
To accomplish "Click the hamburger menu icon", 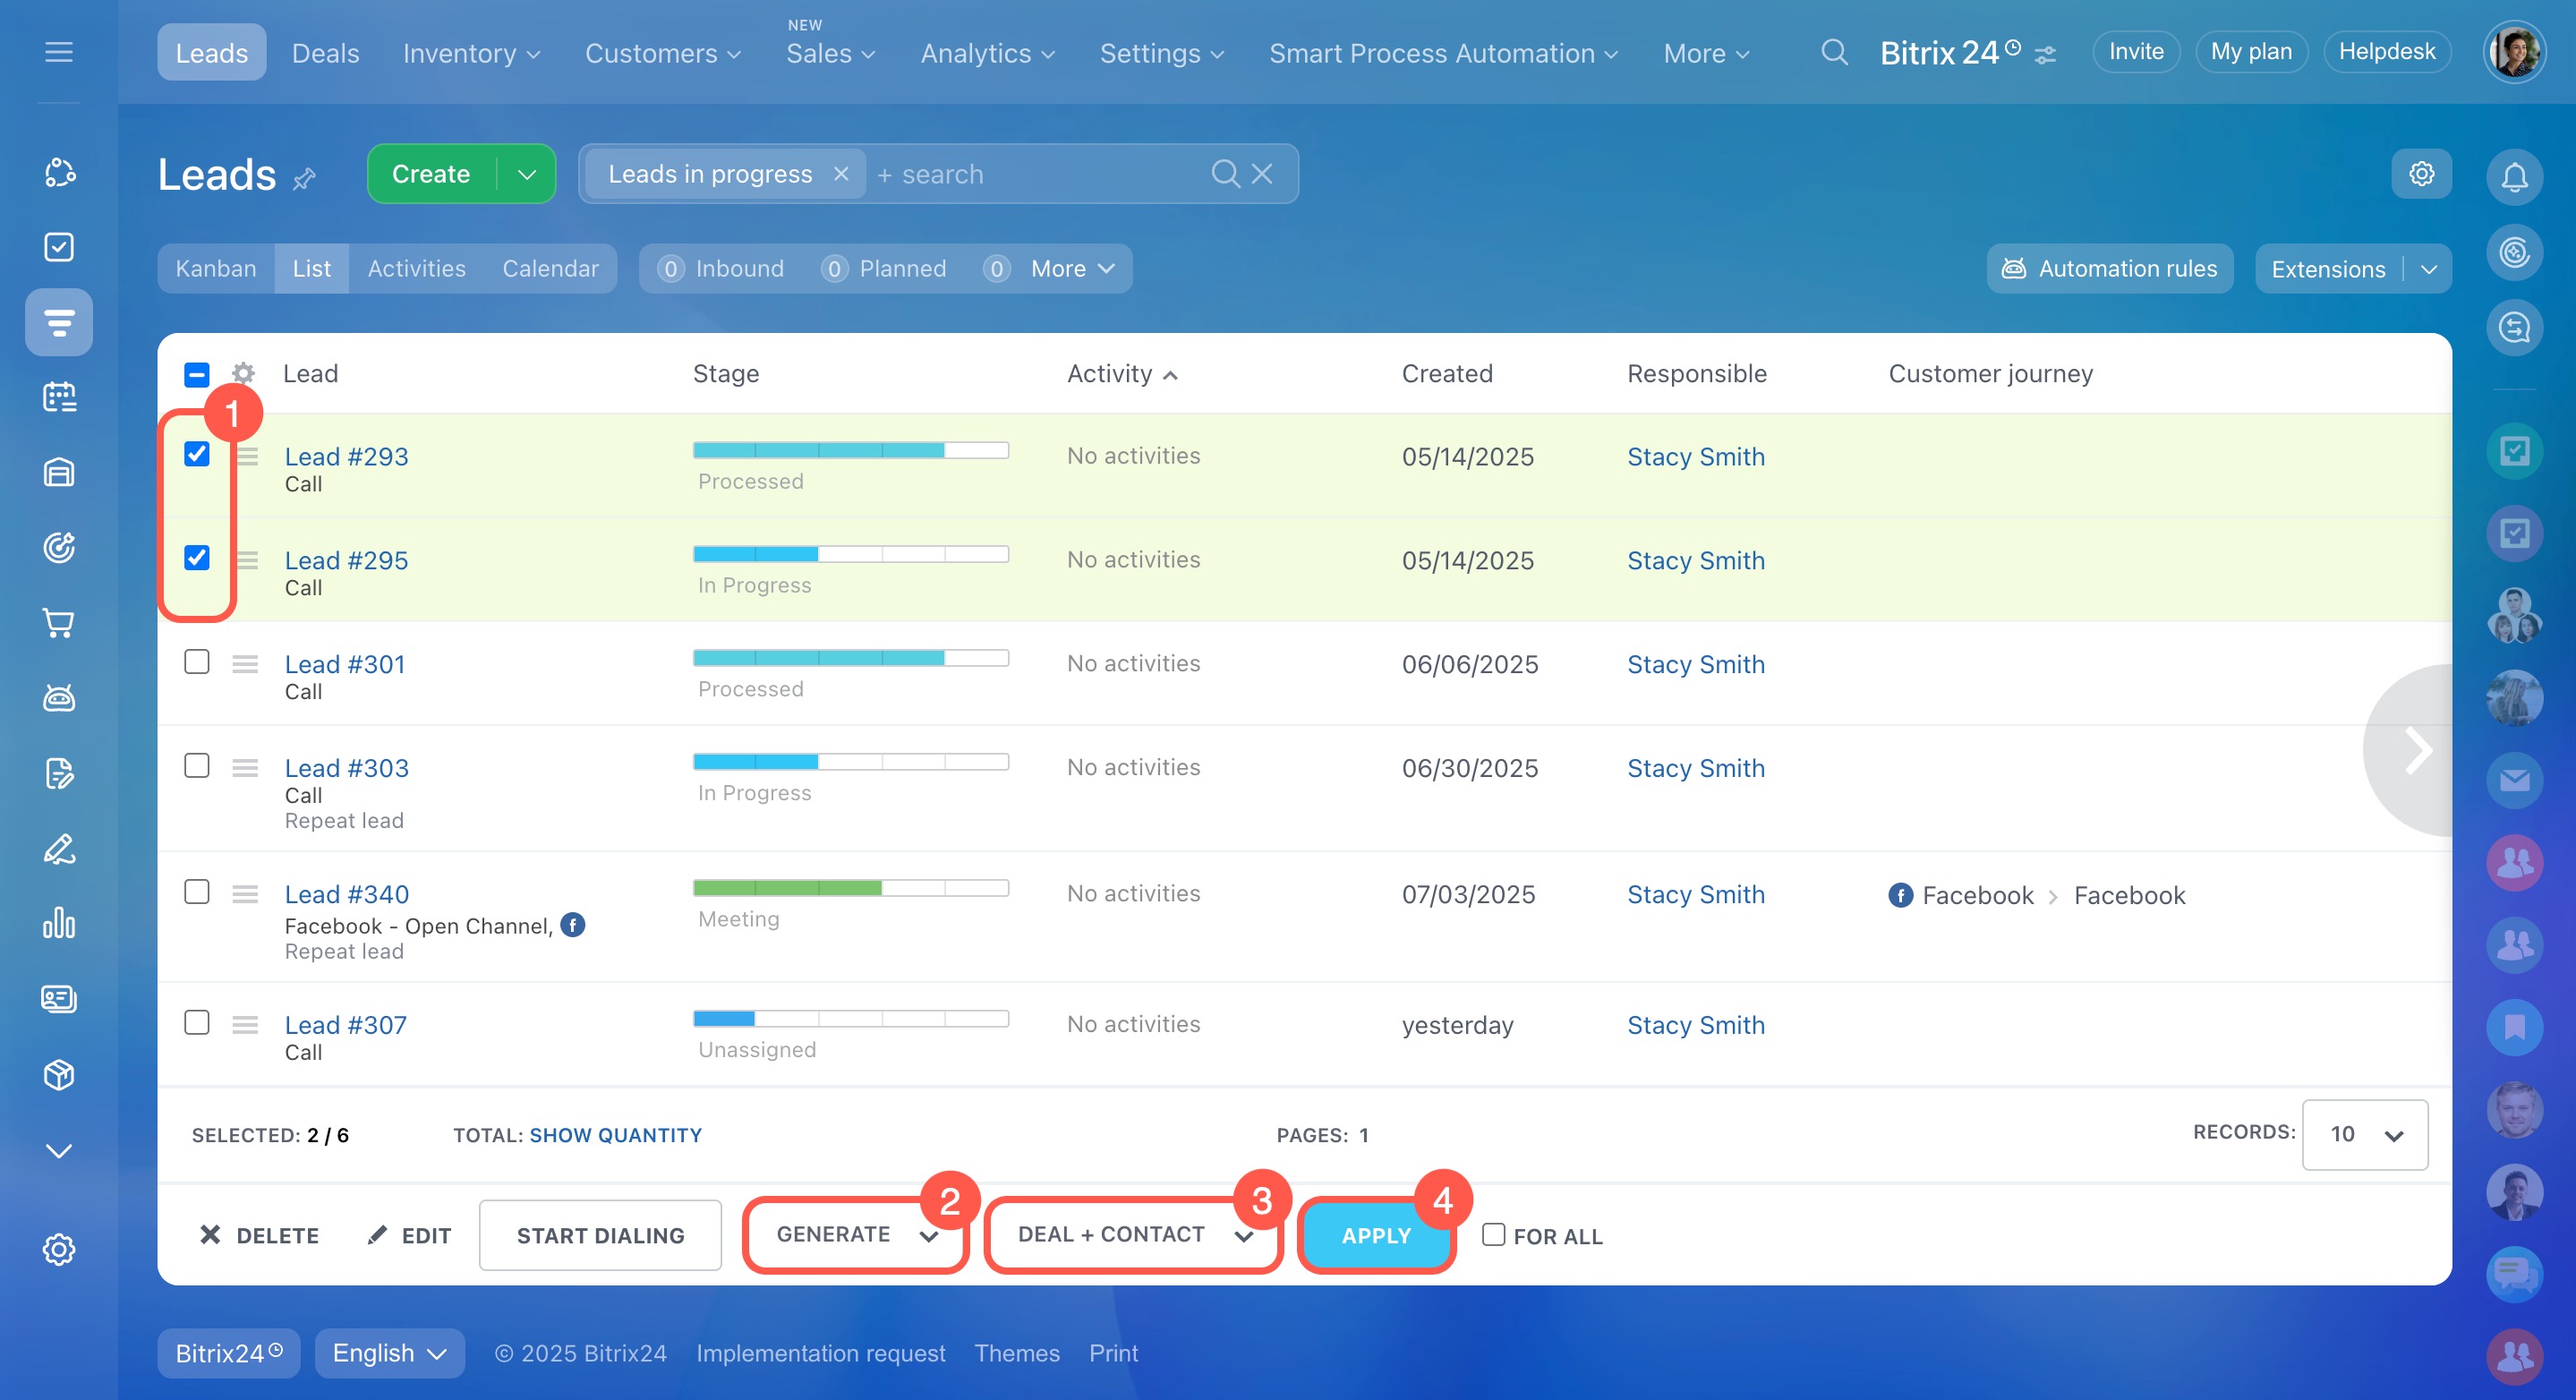I will 59,52.
